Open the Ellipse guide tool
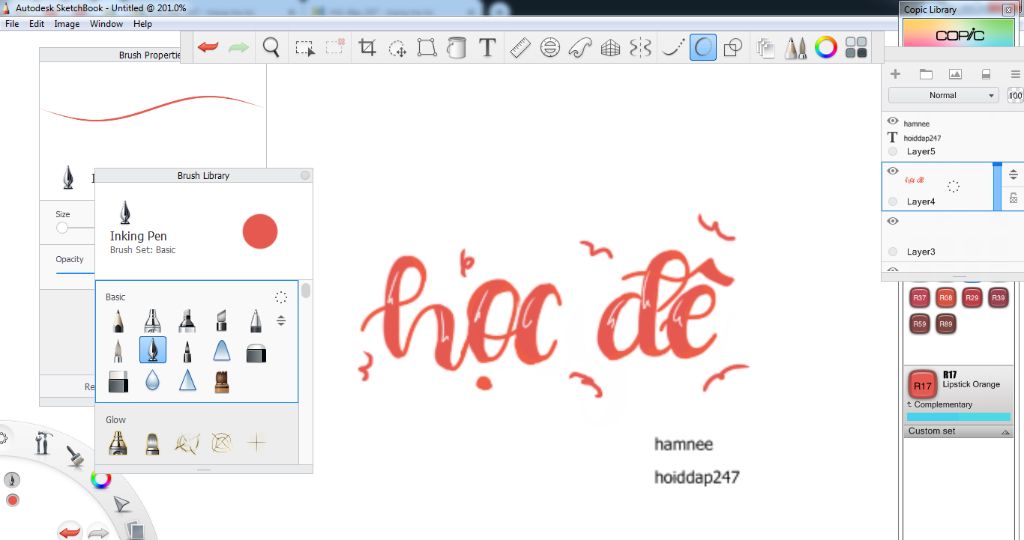The width and height of the screenshot is (1024, 540). [550, 48]
